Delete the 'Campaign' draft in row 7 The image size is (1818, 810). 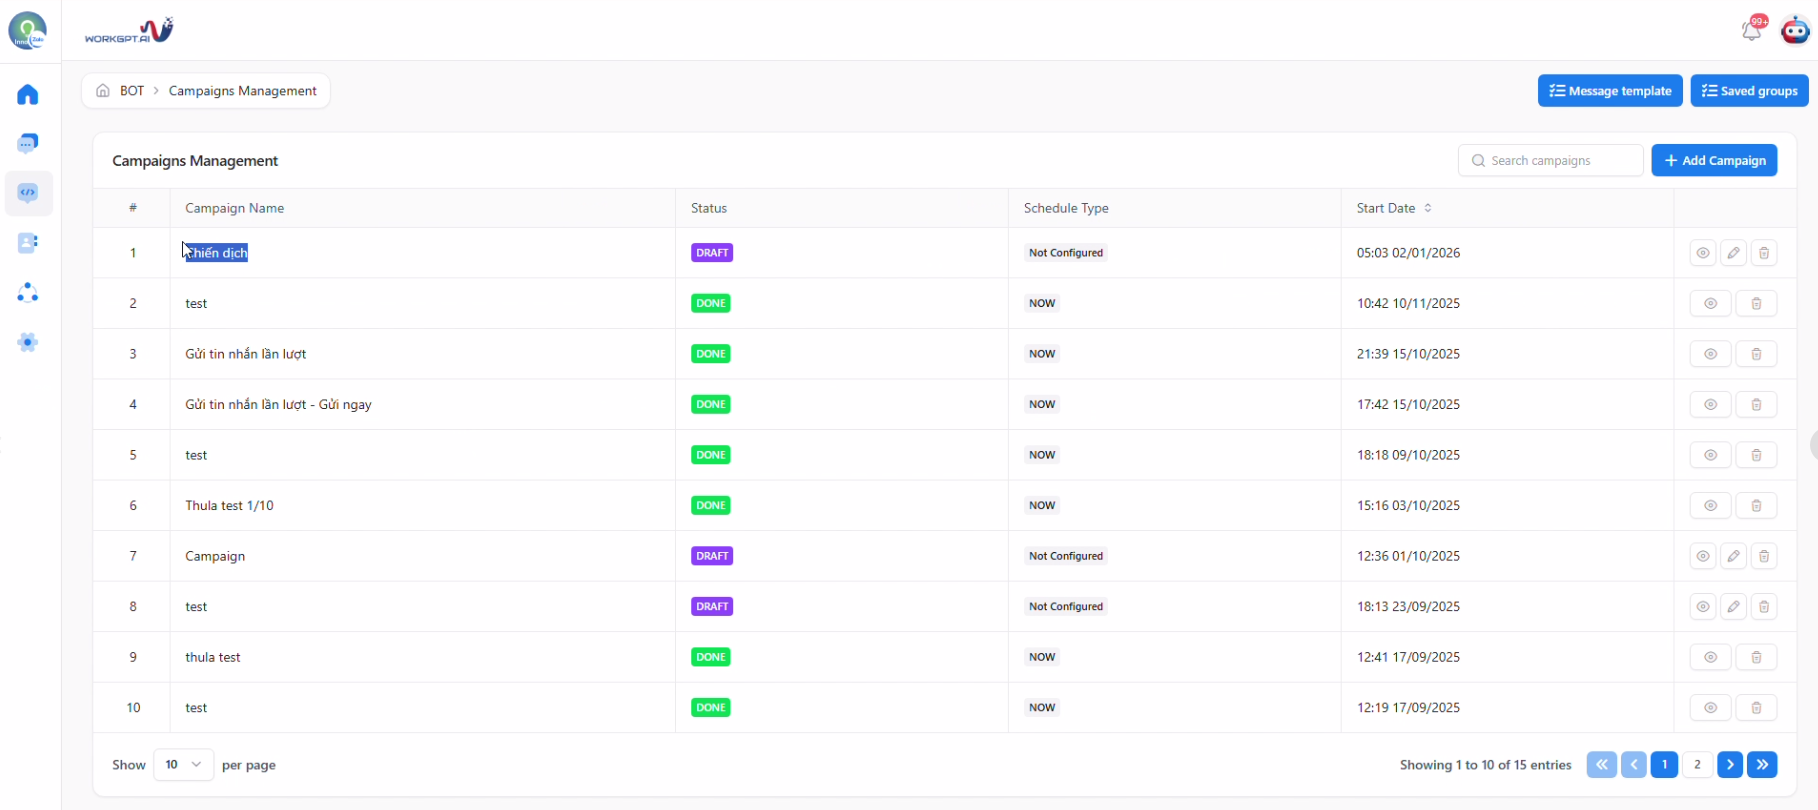1764,556
